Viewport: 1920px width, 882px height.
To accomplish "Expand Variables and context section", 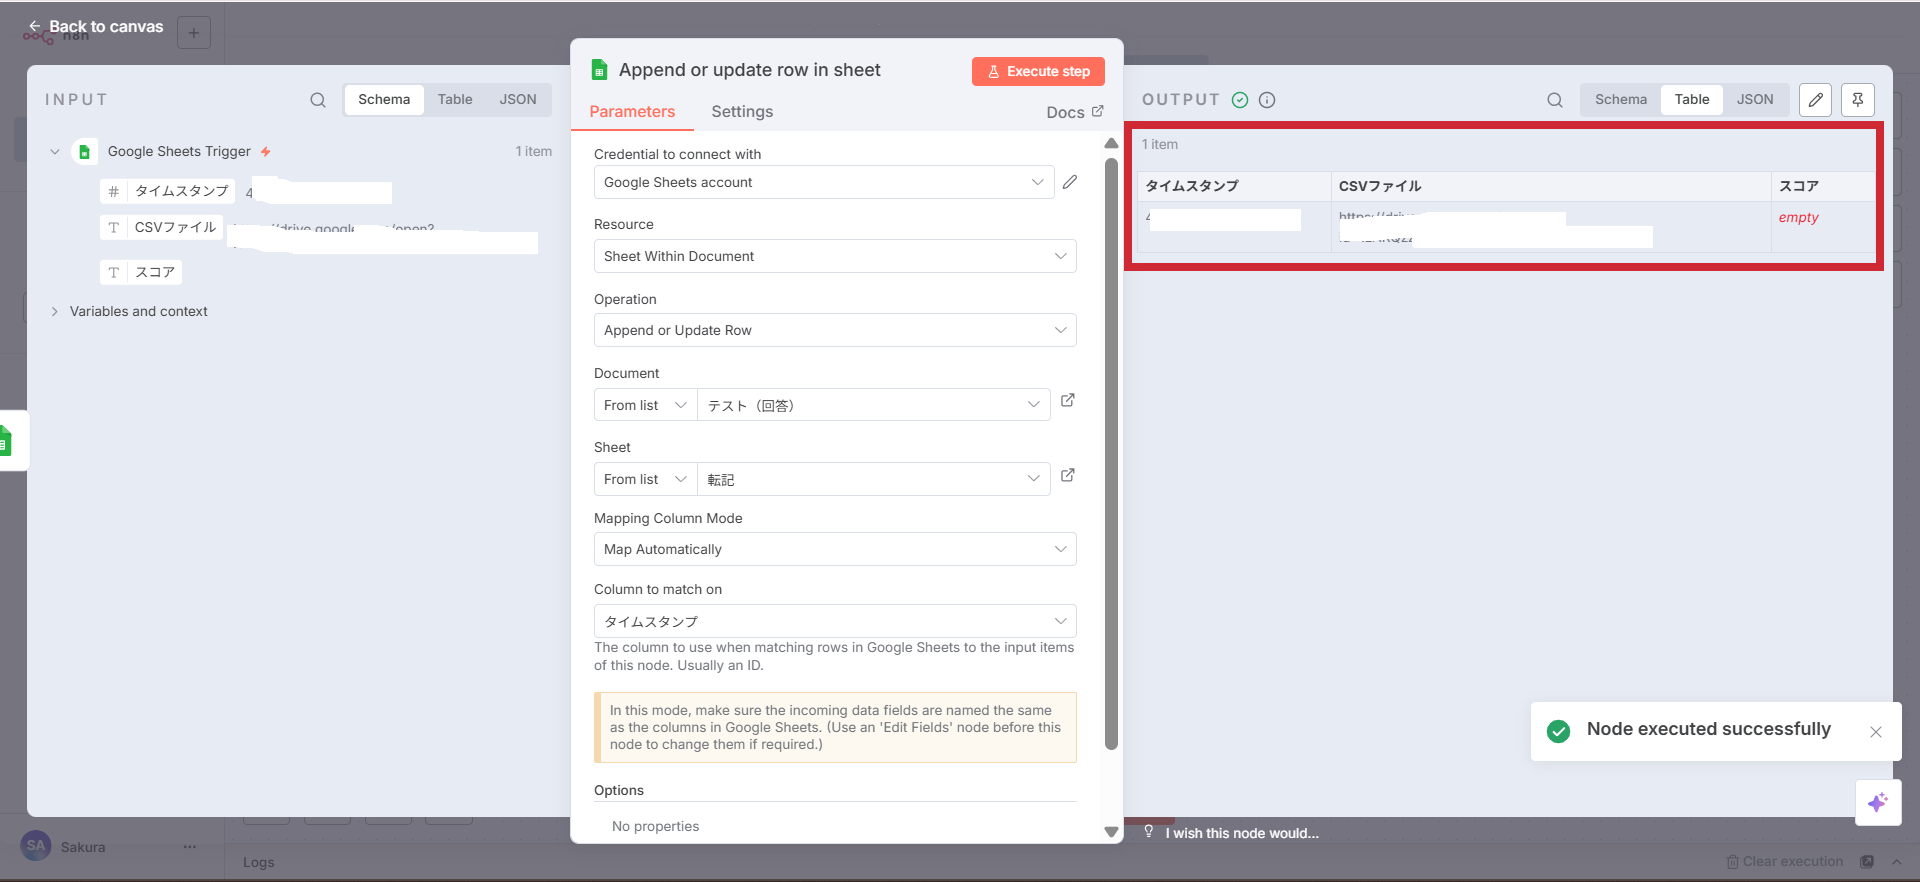I will point(138,312).
